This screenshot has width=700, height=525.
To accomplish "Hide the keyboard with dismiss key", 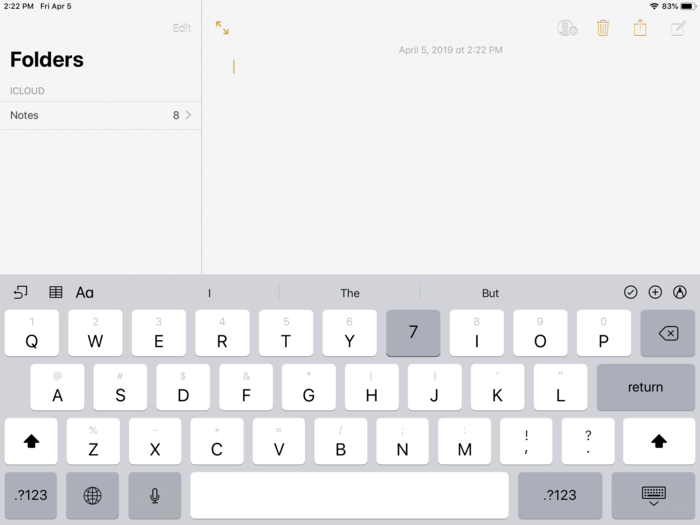I will click(654, 495).
